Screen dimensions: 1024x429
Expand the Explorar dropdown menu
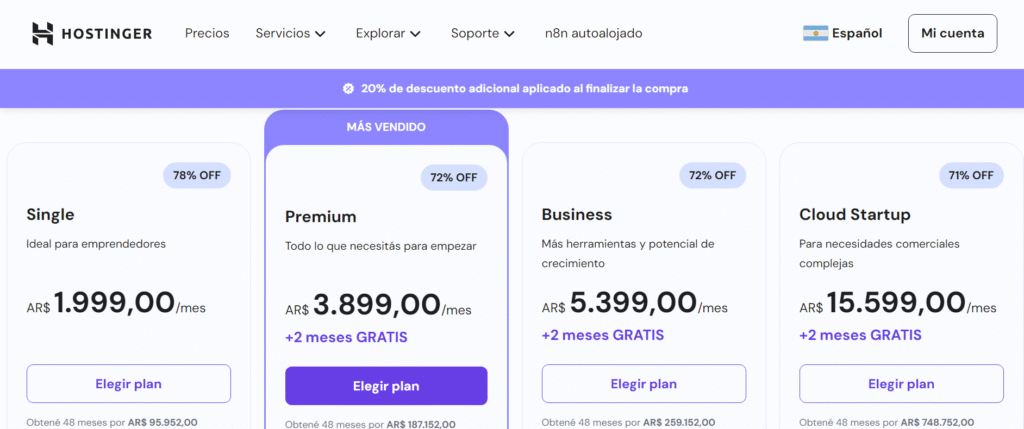(388, 33)
